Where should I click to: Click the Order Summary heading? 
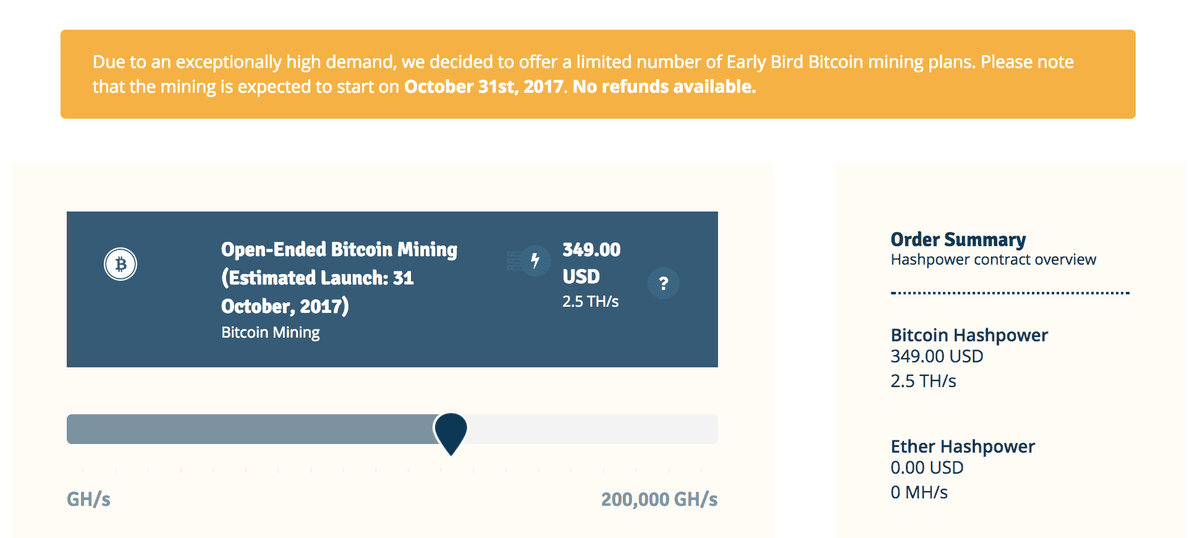958,239
